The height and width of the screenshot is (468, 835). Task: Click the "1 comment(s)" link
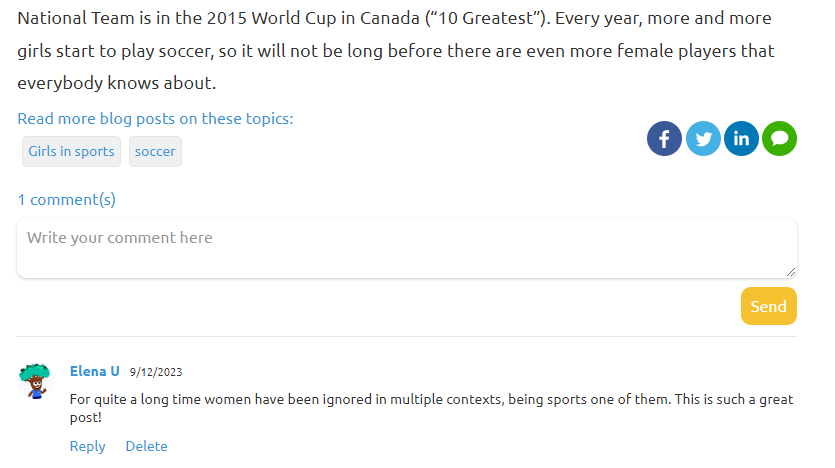pyautogui.click(x=67, y=199)
